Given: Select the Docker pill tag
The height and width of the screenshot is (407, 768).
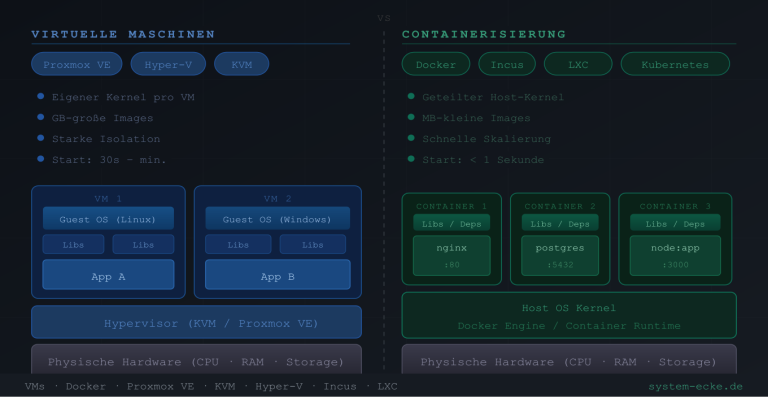Looking at the screenshot, I should pyautogui.click(x=435, y=64).
